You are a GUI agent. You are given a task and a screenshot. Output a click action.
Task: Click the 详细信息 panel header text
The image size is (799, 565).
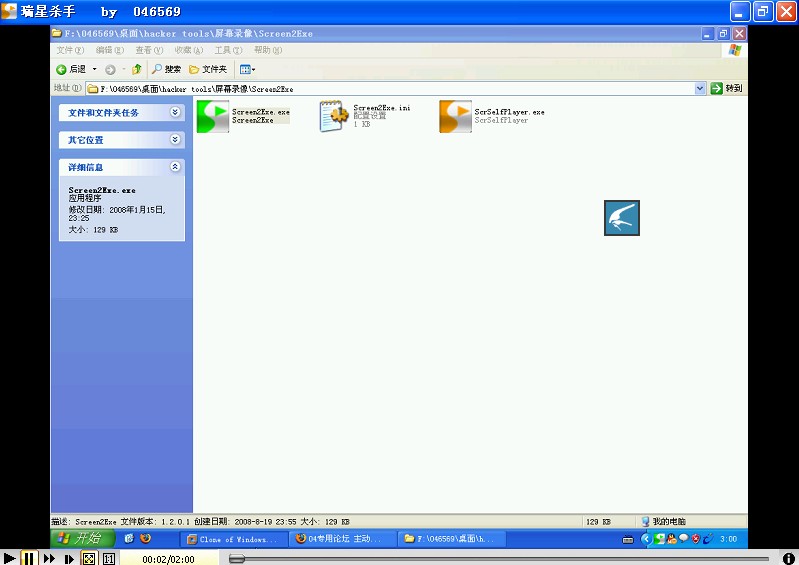pyautogui.click(x=86, y=167)
